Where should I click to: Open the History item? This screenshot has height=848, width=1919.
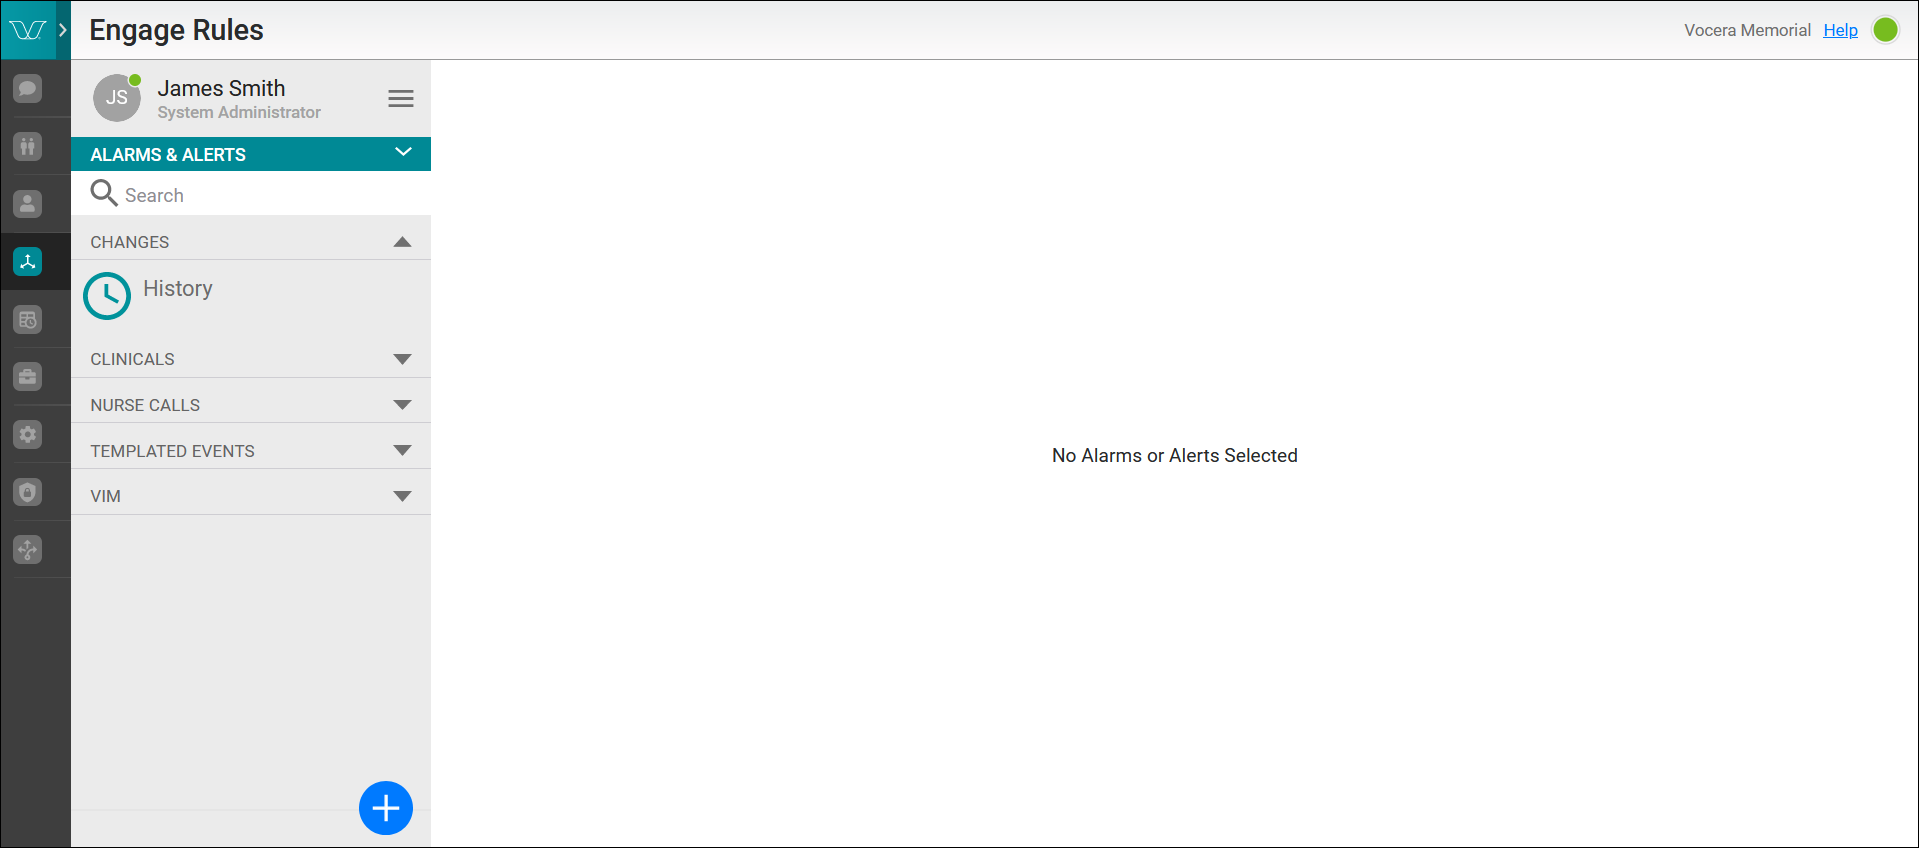[177, 290]
